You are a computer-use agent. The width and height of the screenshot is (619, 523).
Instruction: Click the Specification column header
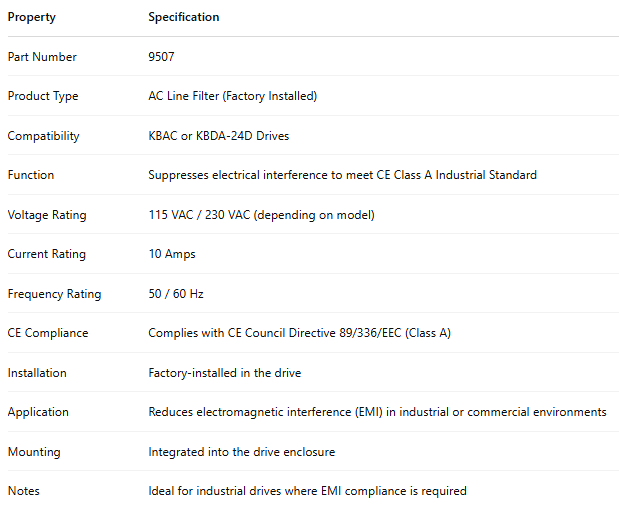click(x=184, y=17)
